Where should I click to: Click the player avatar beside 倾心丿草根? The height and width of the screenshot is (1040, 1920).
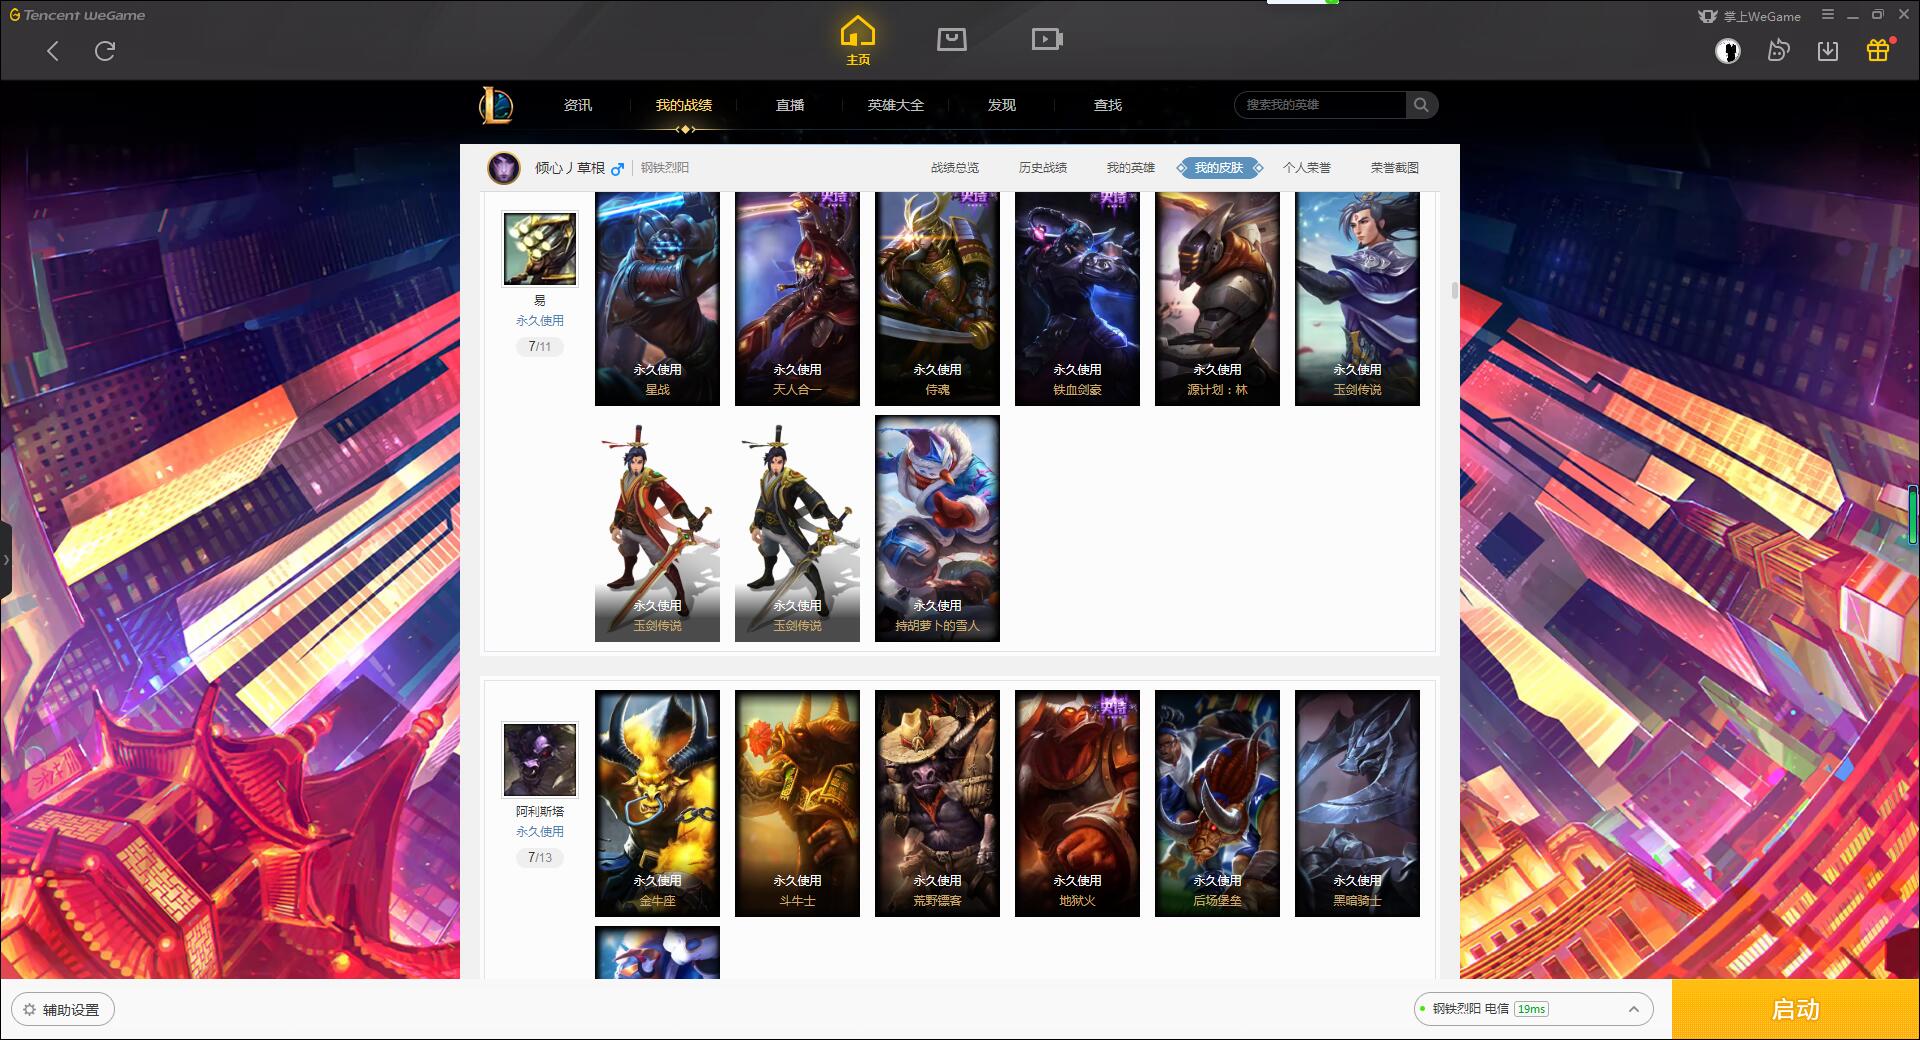504,167
